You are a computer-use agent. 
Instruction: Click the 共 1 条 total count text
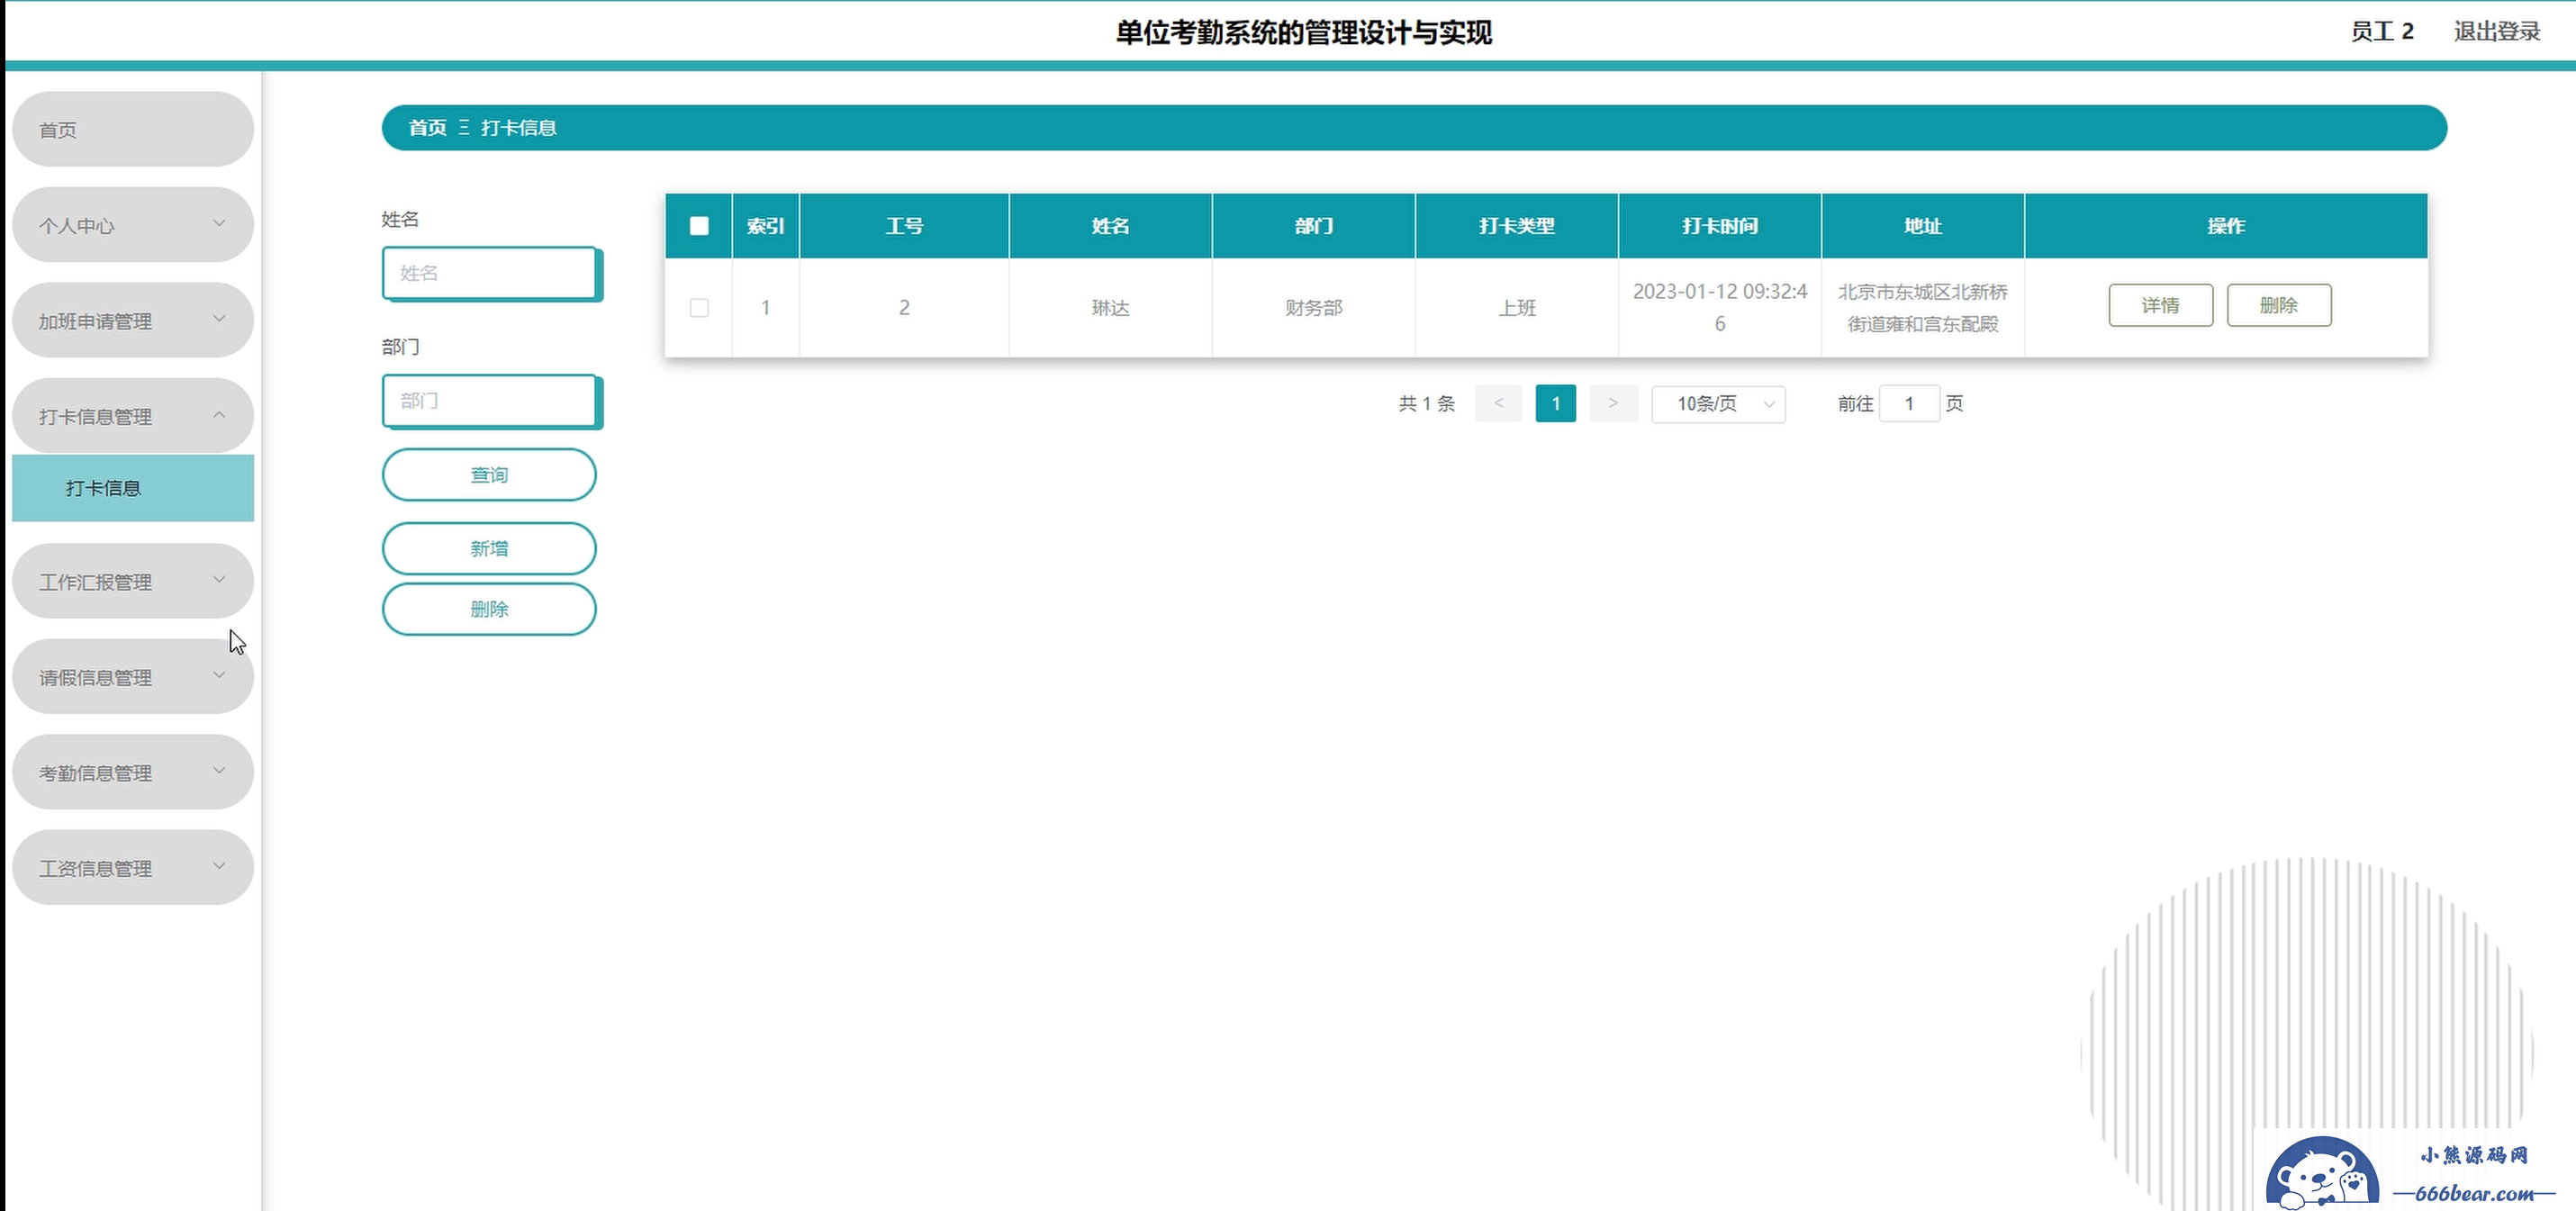tap(1427, 404)
